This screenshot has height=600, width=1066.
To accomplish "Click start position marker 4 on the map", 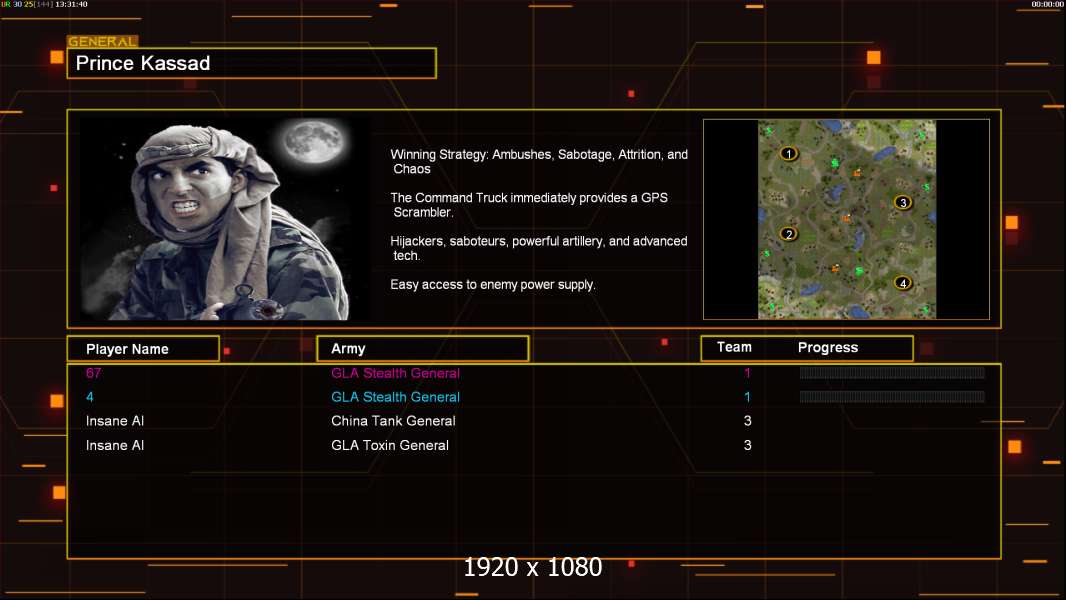I will pos(903,283).
